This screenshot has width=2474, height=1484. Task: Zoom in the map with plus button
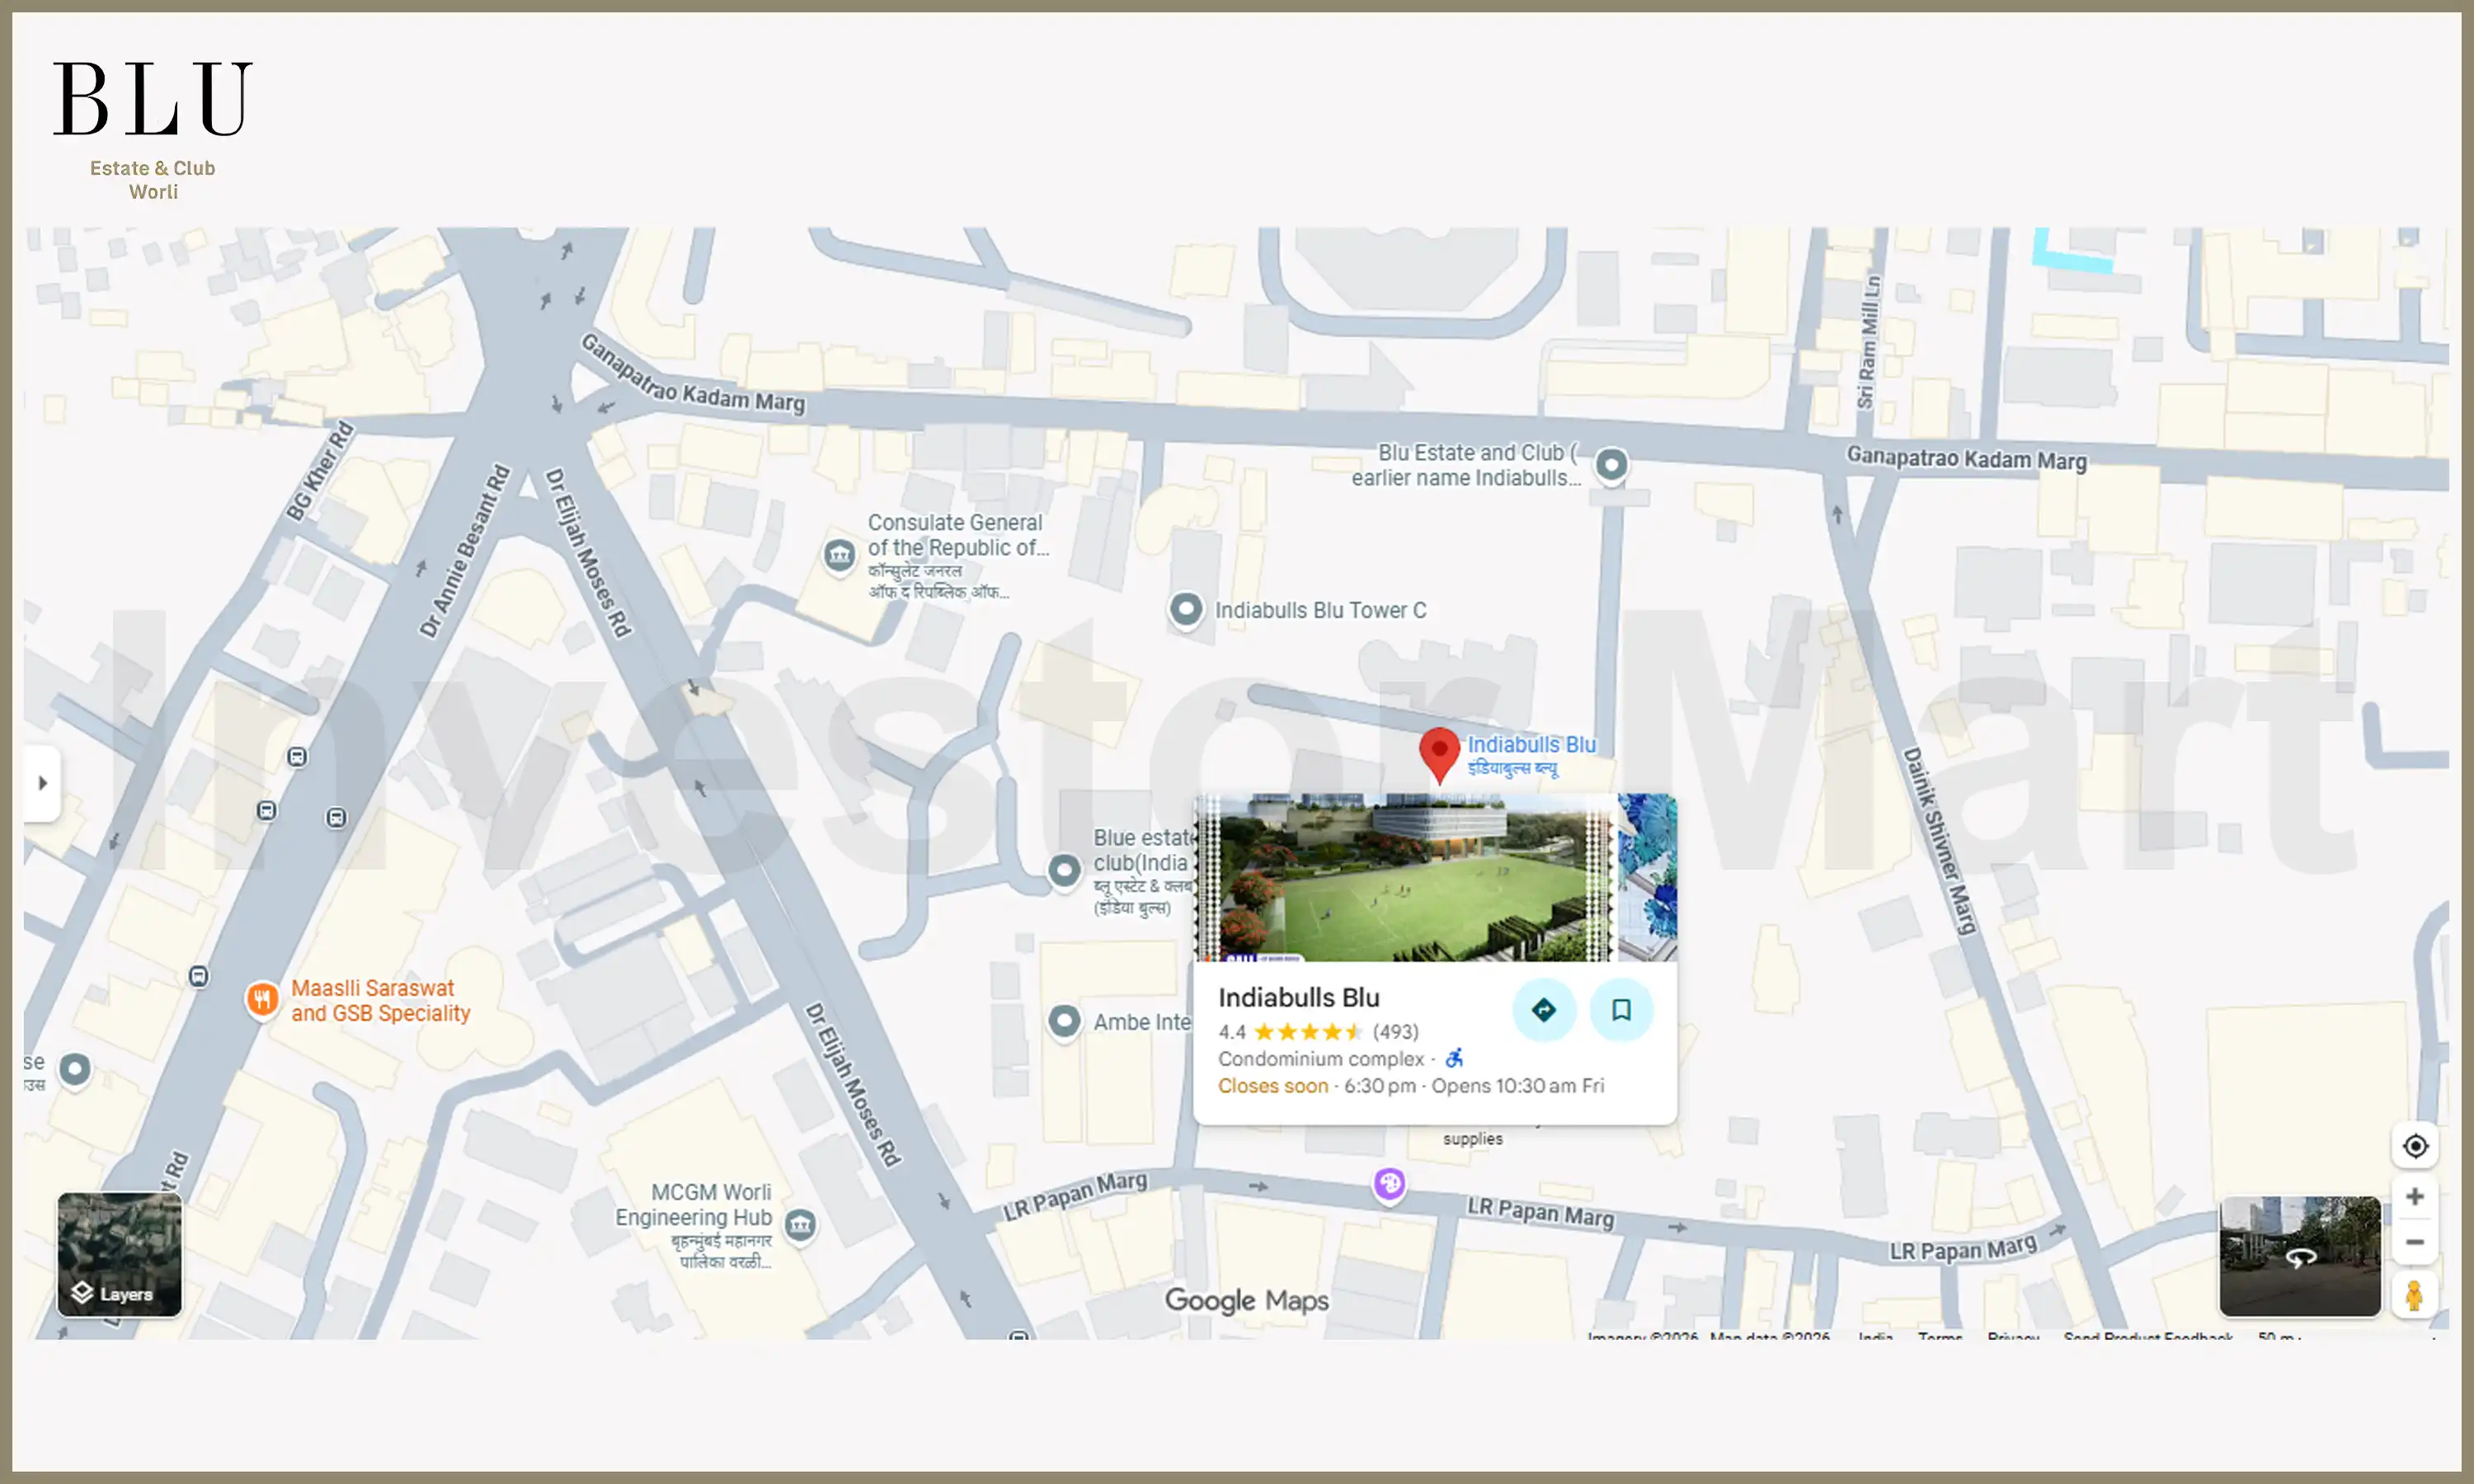coord(2415,1197)
